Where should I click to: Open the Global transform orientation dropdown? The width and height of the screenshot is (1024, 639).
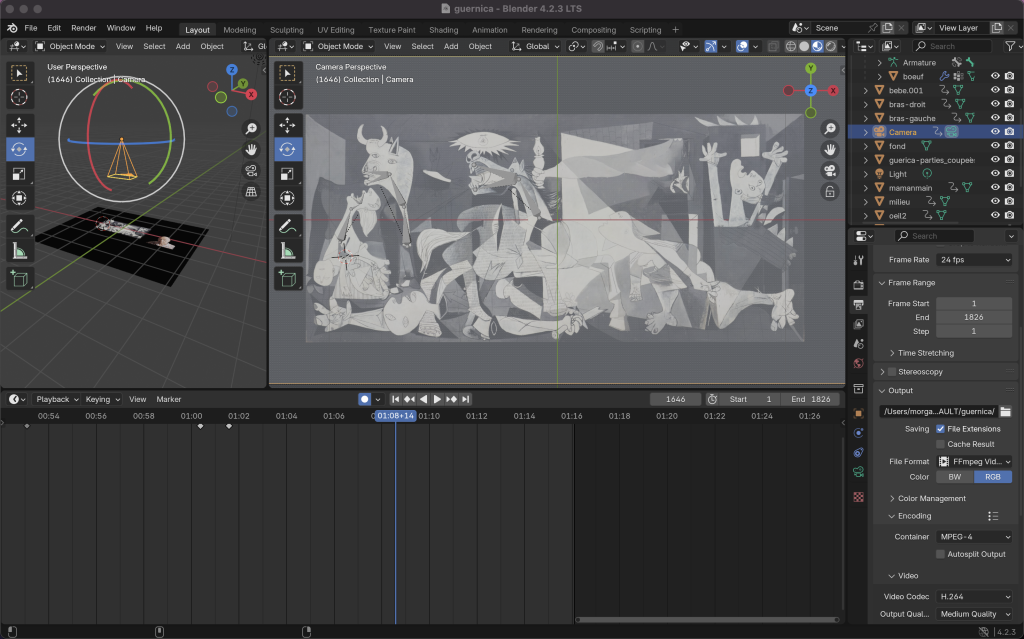[x=536, y=46]
